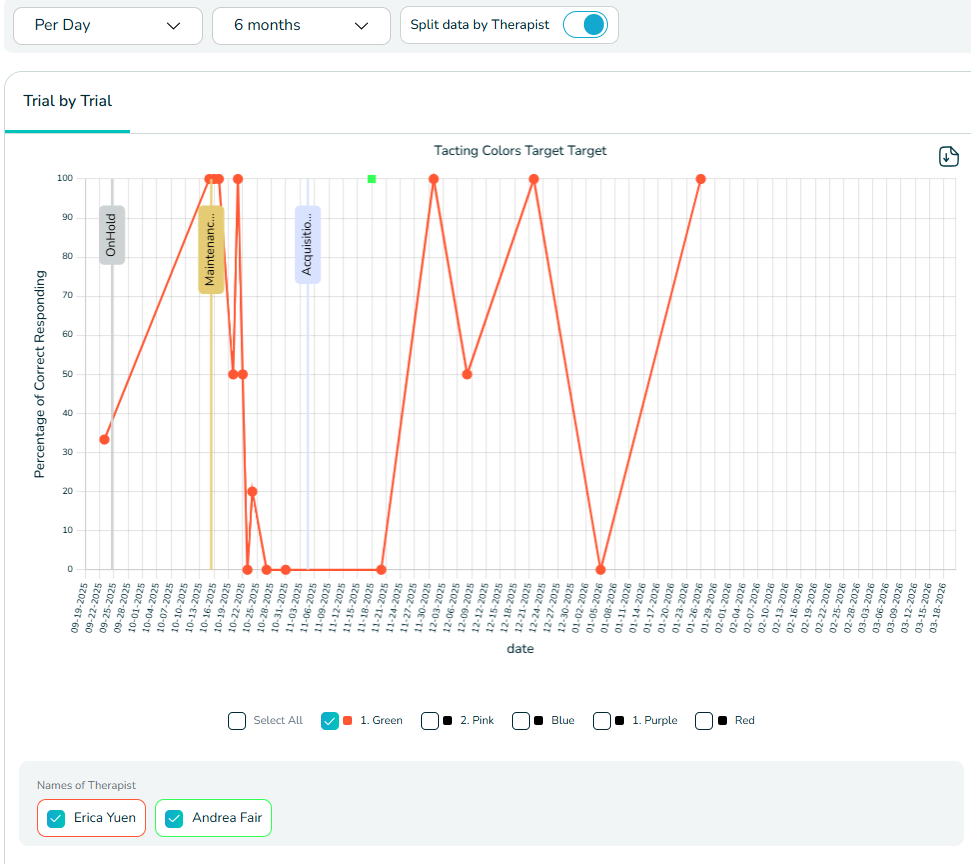Enable the Red target checkbox
Viewport: 971px width, 864px height.
(704, 721)
